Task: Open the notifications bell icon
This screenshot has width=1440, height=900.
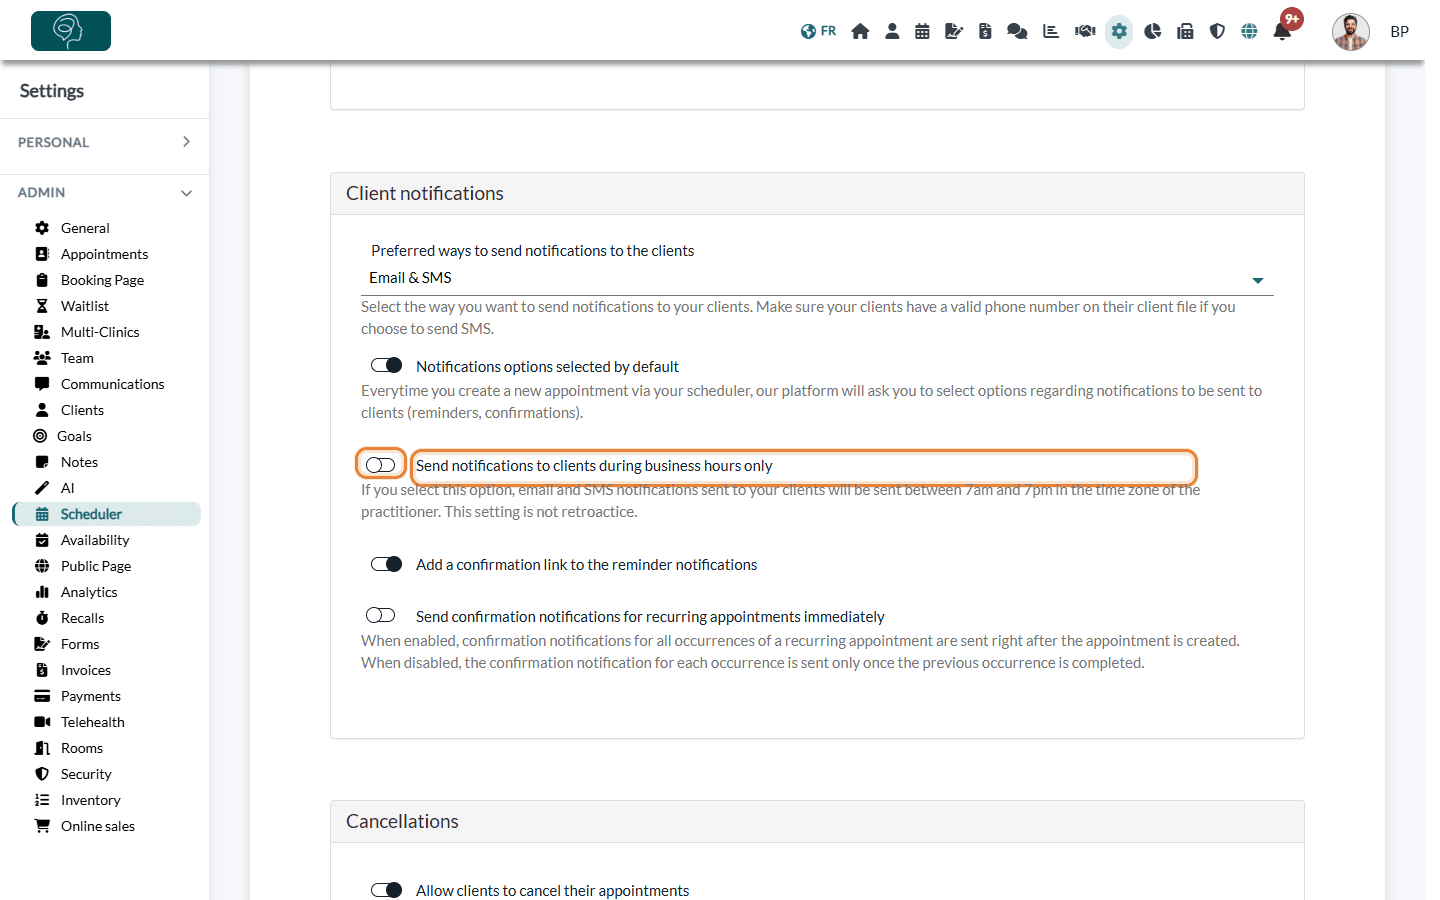Action: coord(1282,31)
